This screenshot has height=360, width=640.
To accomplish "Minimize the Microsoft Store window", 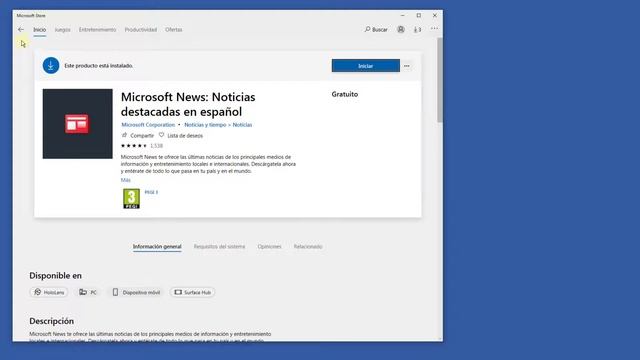I will [403, 15].
